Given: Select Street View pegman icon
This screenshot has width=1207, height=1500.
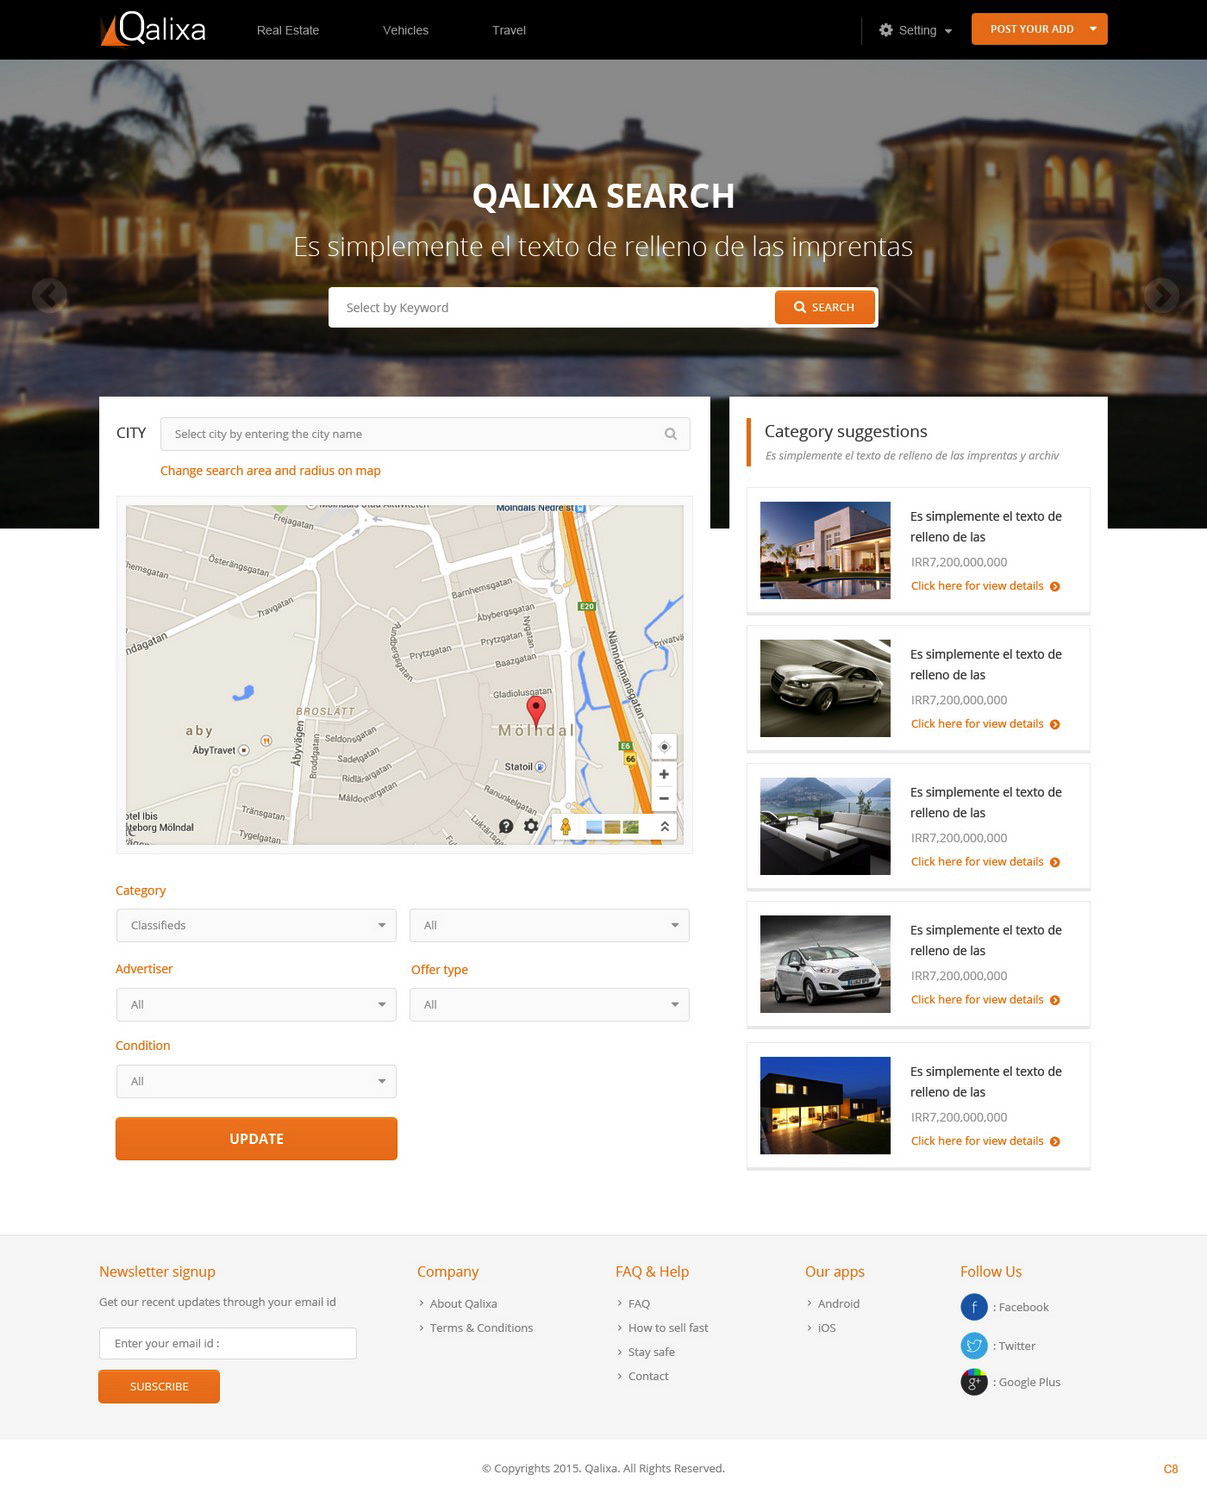Looking at the screenshot, I should coord(566,827).
